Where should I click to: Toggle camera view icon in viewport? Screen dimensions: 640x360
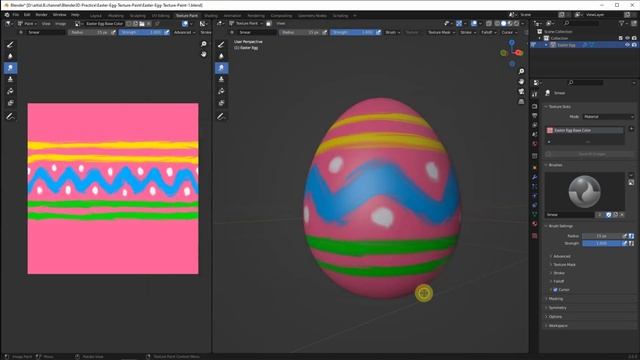(x=521, y=92)
